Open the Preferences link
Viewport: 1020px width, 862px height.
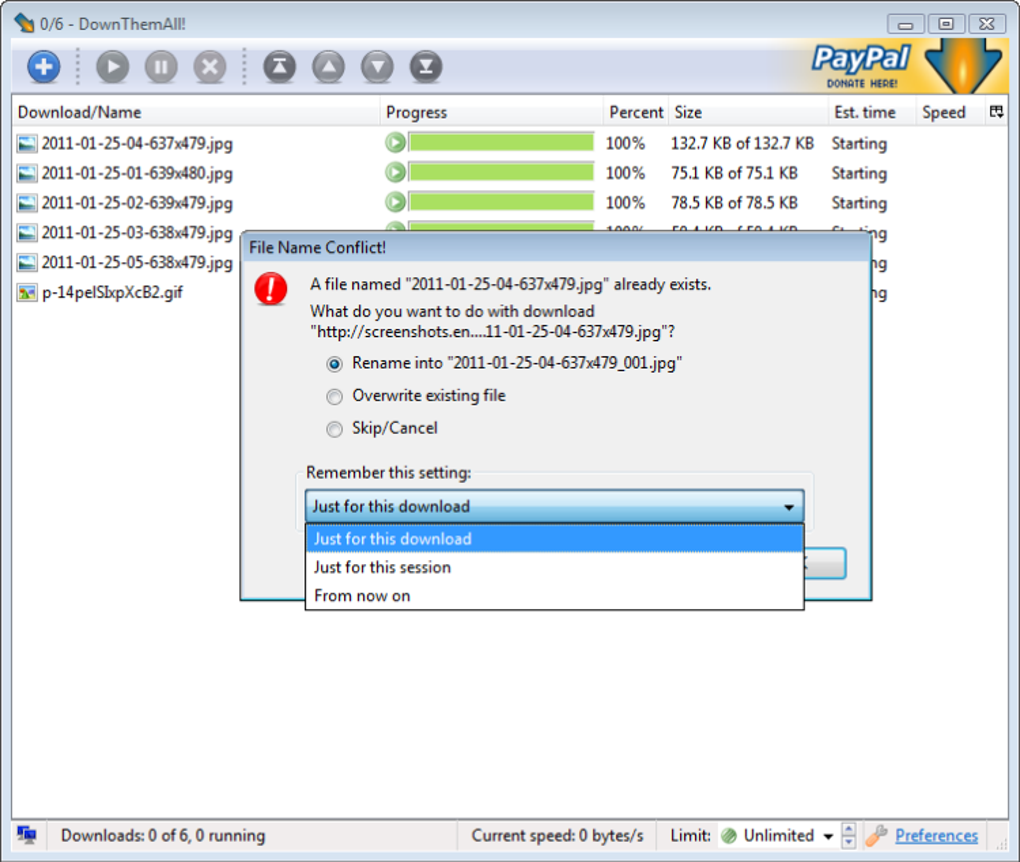pos(936,835)
